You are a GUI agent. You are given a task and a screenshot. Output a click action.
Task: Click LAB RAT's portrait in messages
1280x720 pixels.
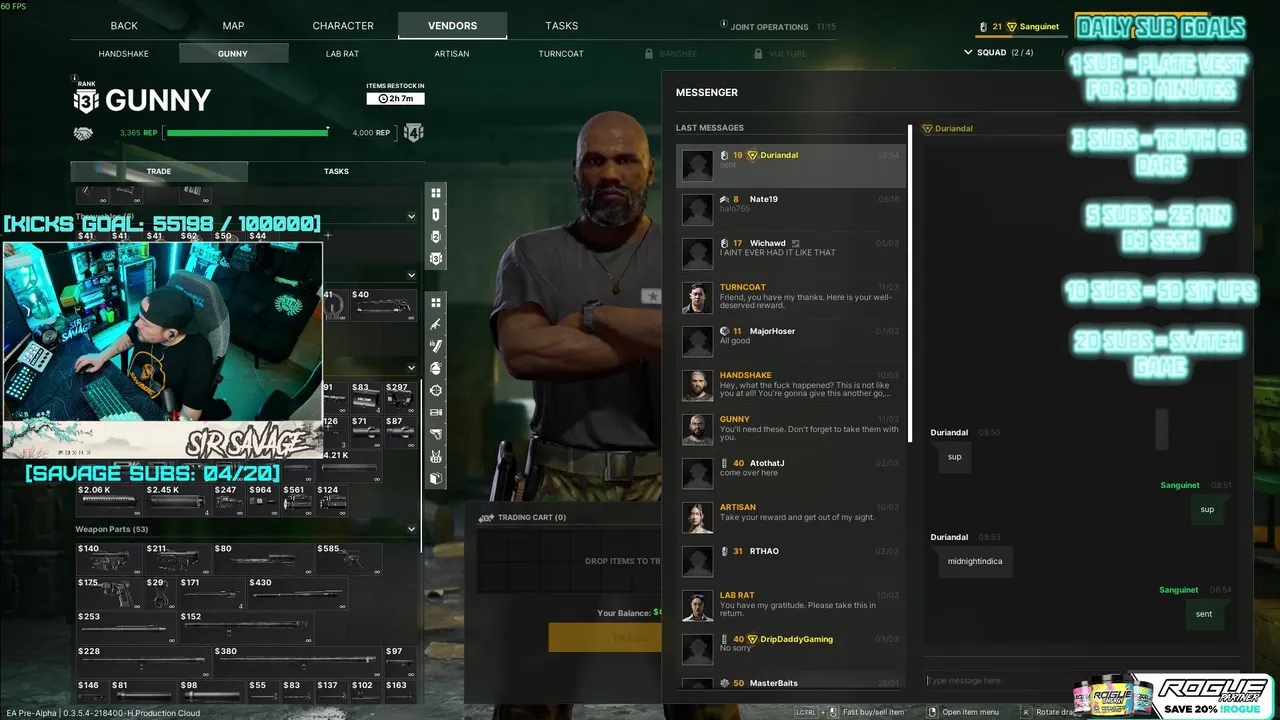697,606
